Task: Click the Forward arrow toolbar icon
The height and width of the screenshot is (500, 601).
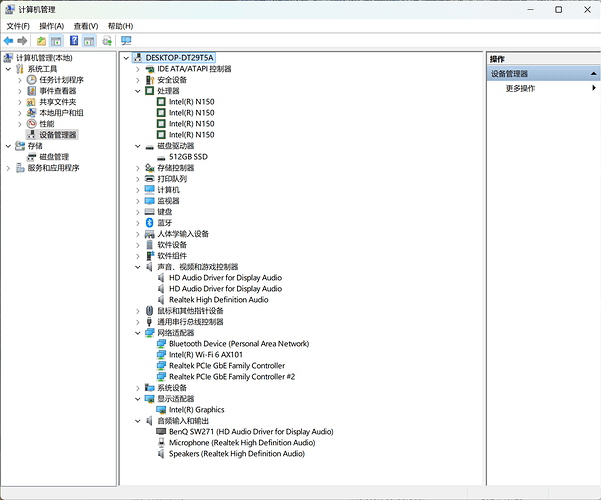Action: tap(22, 41)
